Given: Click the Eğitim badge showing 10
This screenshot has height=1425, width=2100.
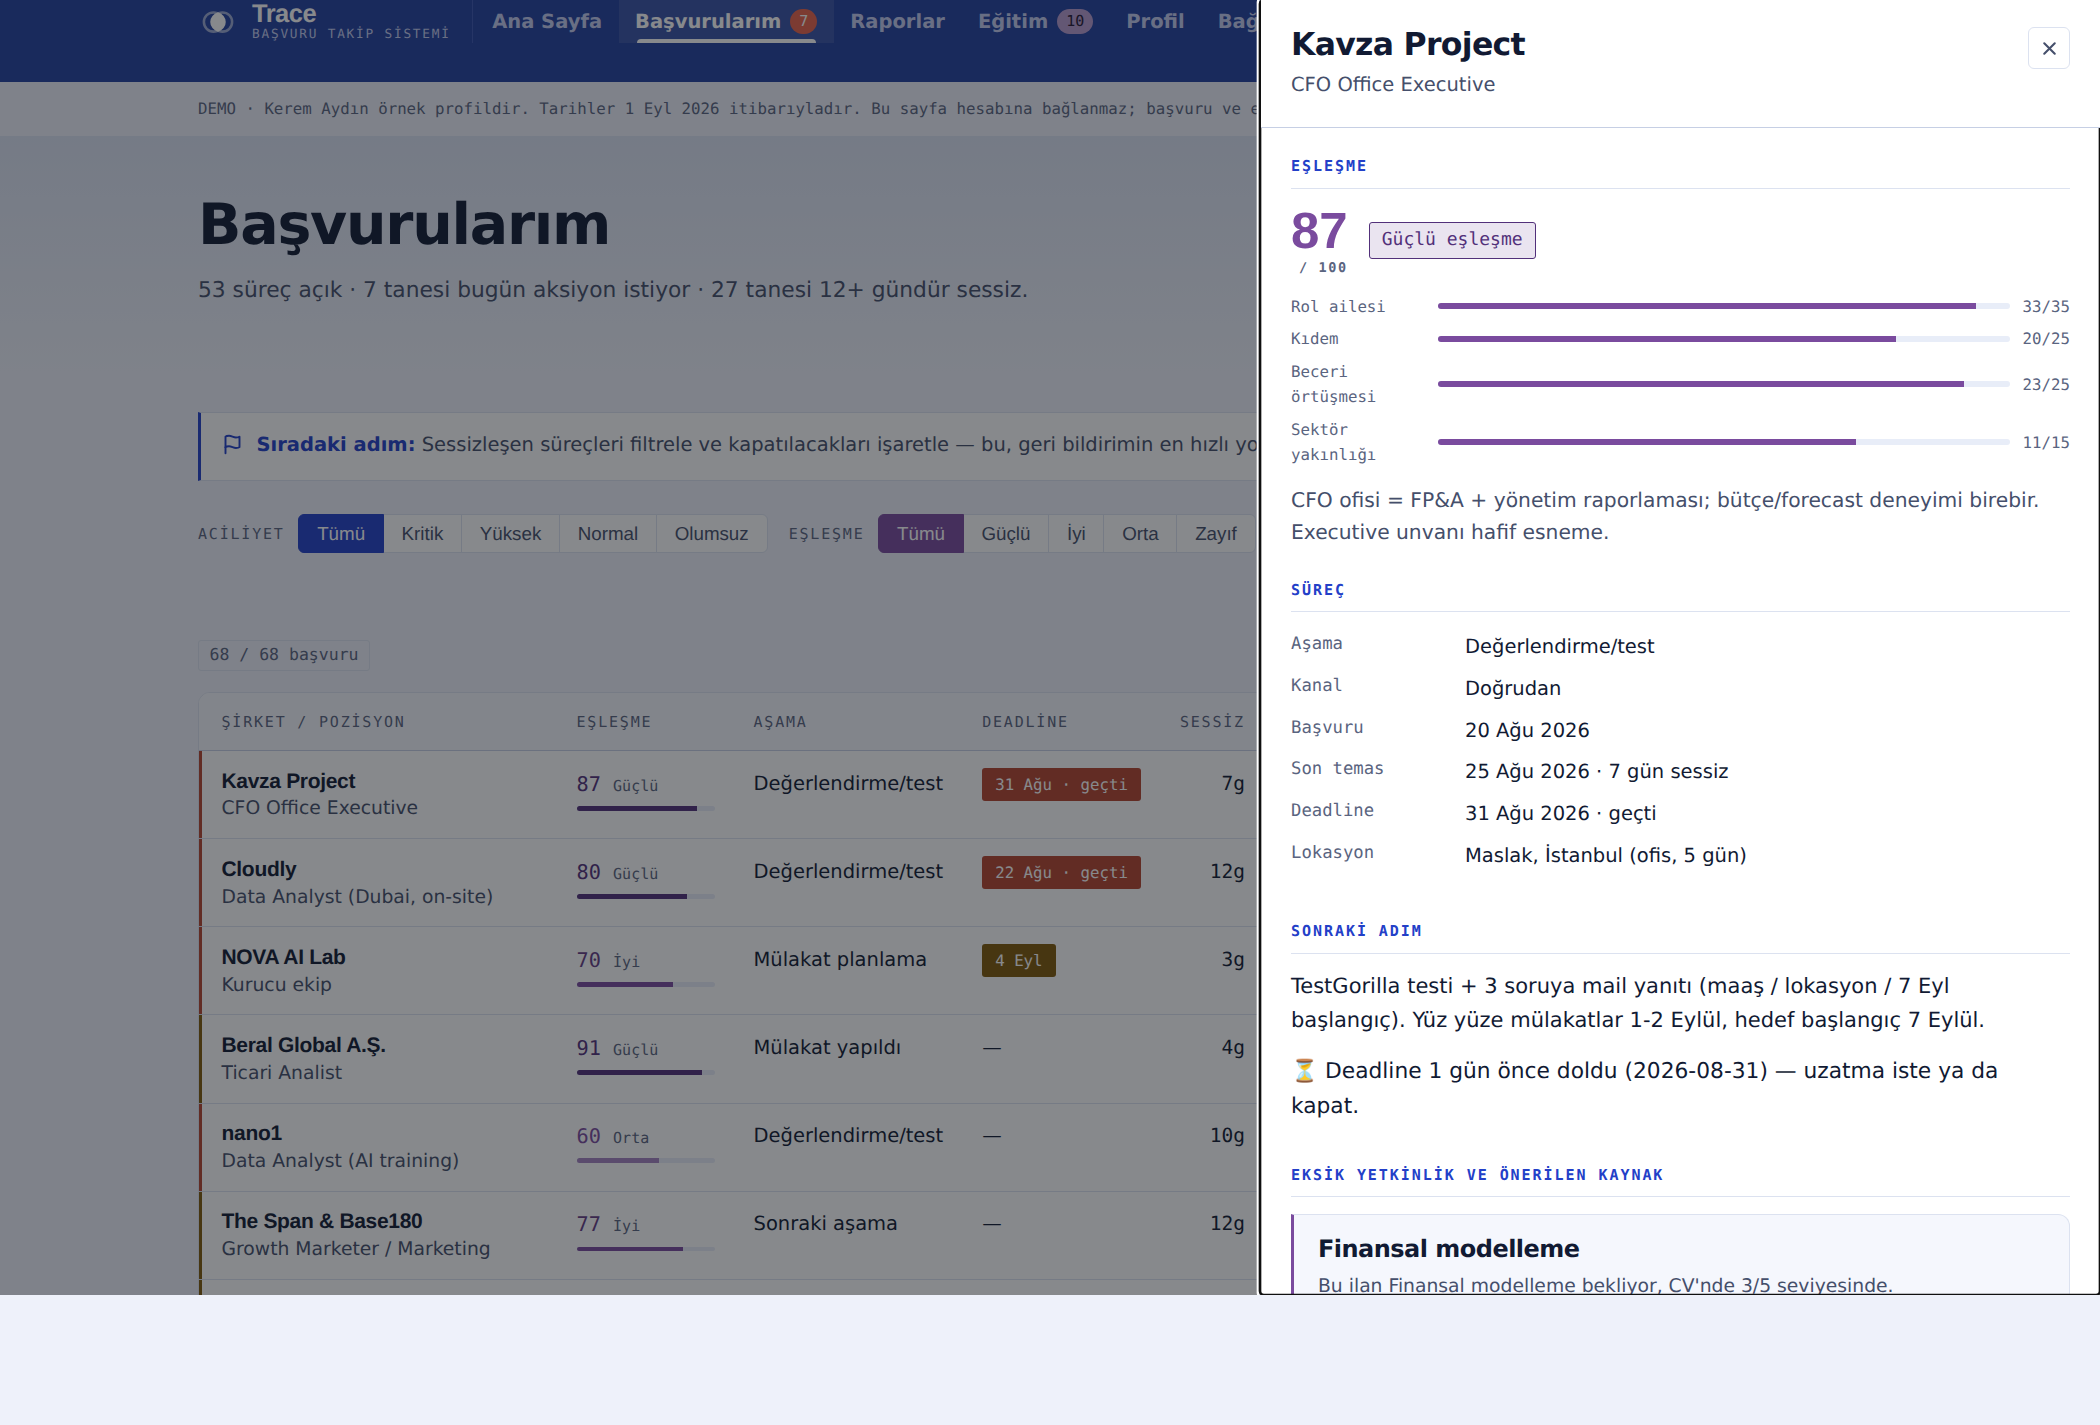Looking at the screenshot, I should click(1075, 21).
